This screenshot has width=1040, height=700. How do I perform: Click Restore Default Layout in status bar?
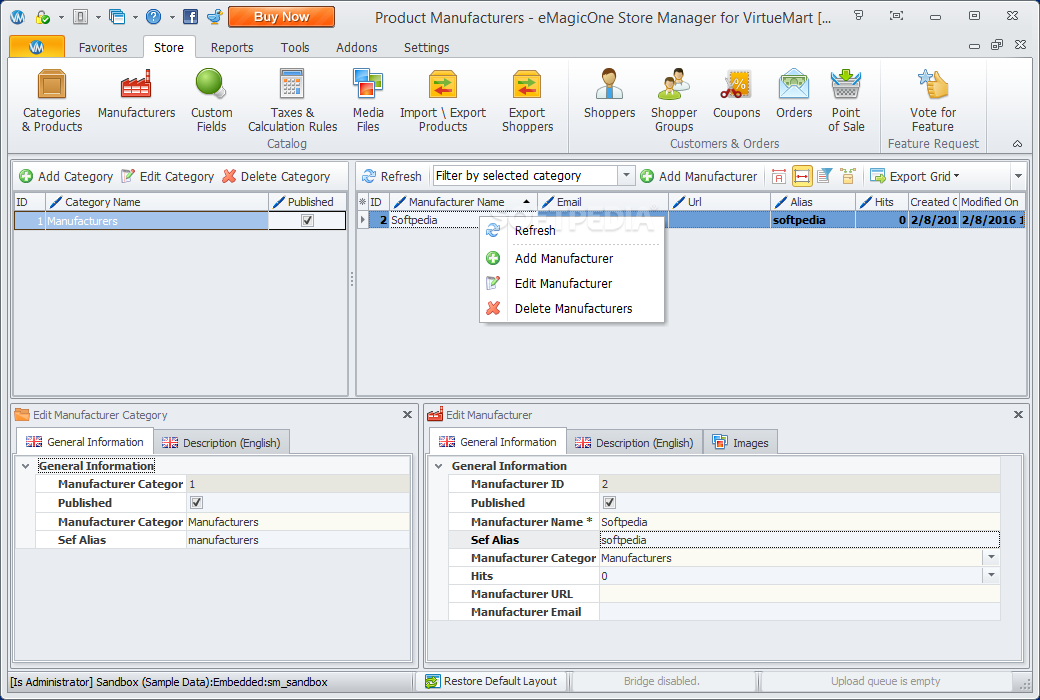pyautogui.click(x=491, y=681)
